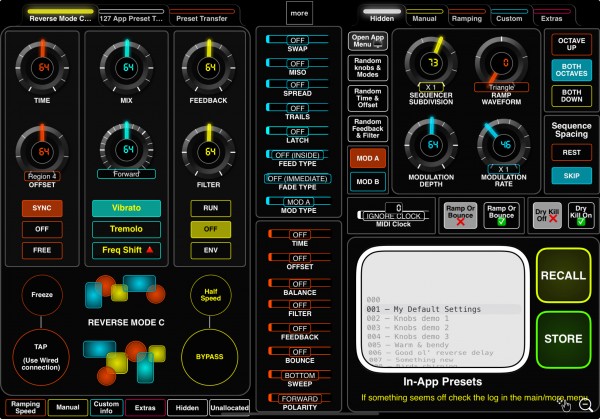Click the more button
Viewport: 600px width, 419px height.
pos(299,13)
